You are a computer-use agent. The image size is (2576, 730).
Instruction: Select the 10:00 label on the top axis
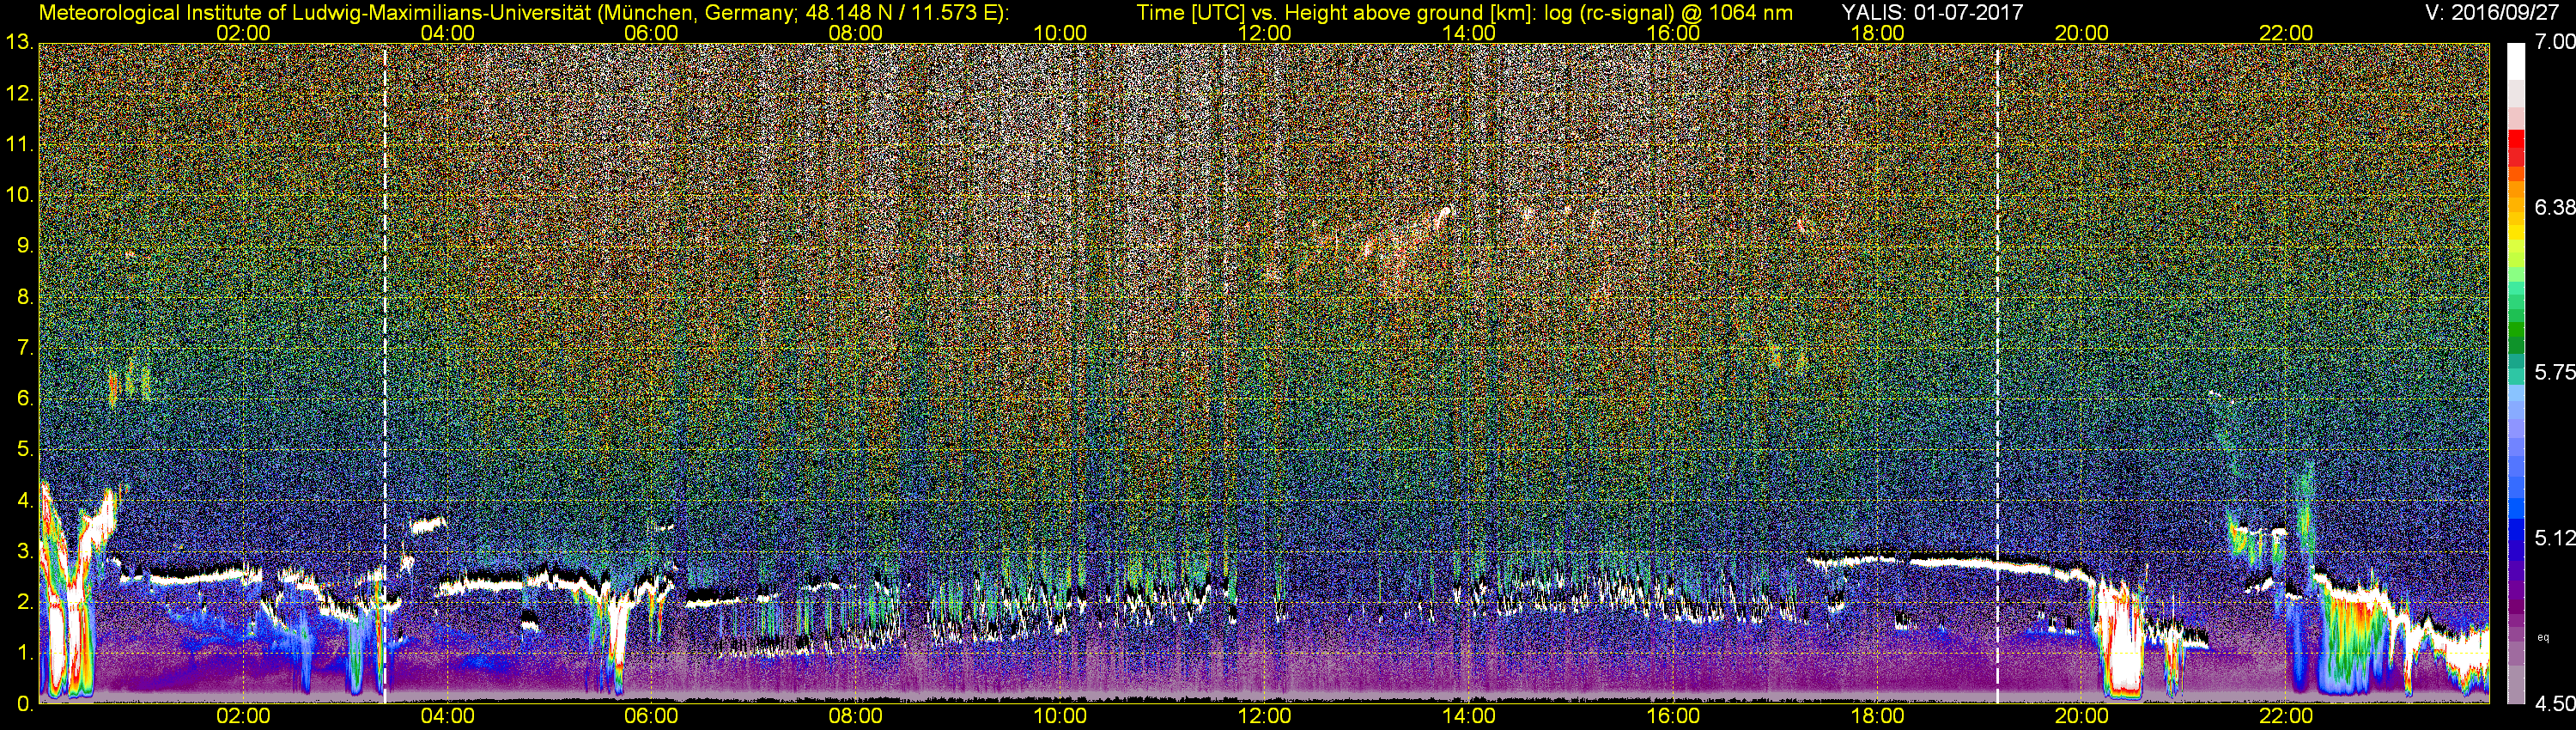click(1060, 33)
